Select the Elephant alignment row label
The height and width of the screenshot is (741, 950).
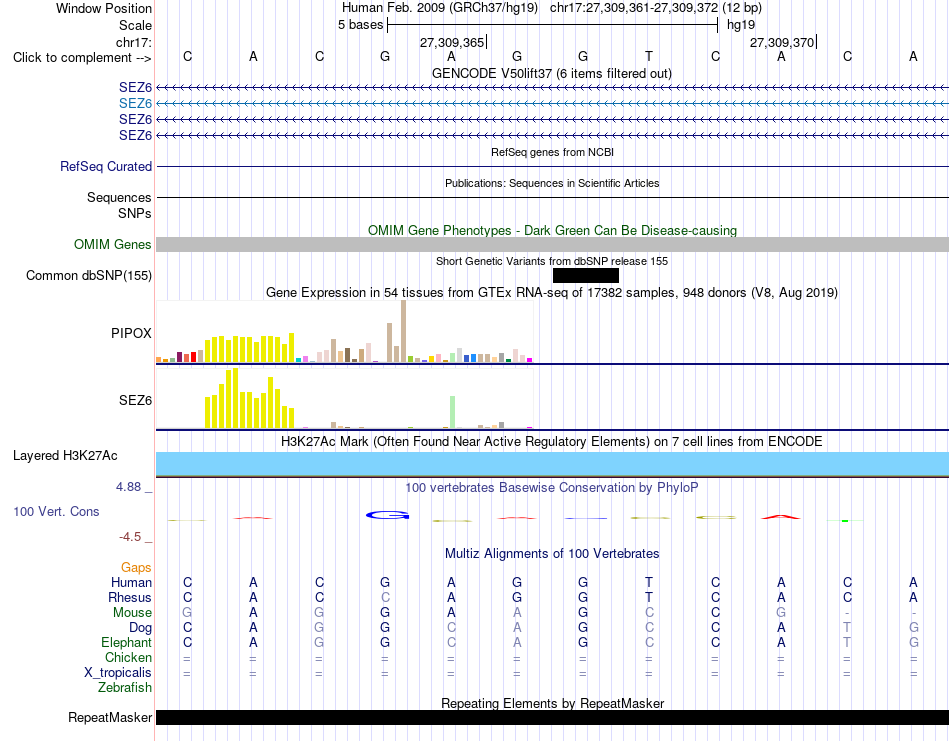pyautogui.click(x=127, y=643)
